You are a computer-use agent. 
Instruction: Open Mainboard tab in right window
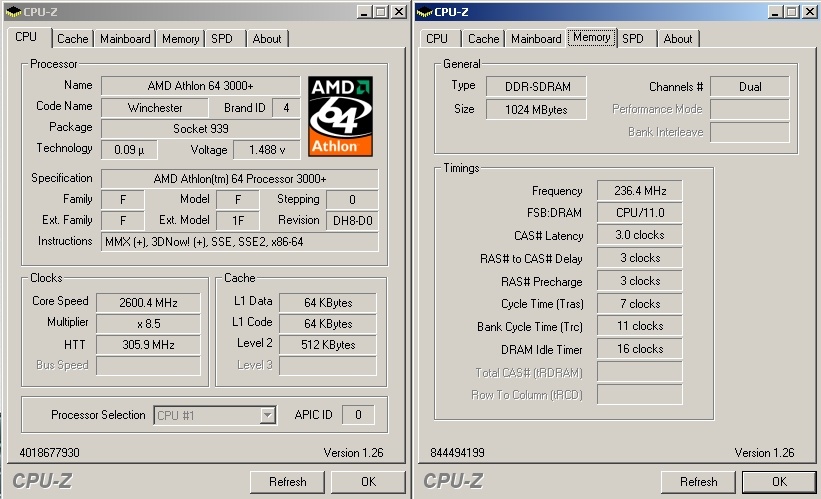(536, 39)
